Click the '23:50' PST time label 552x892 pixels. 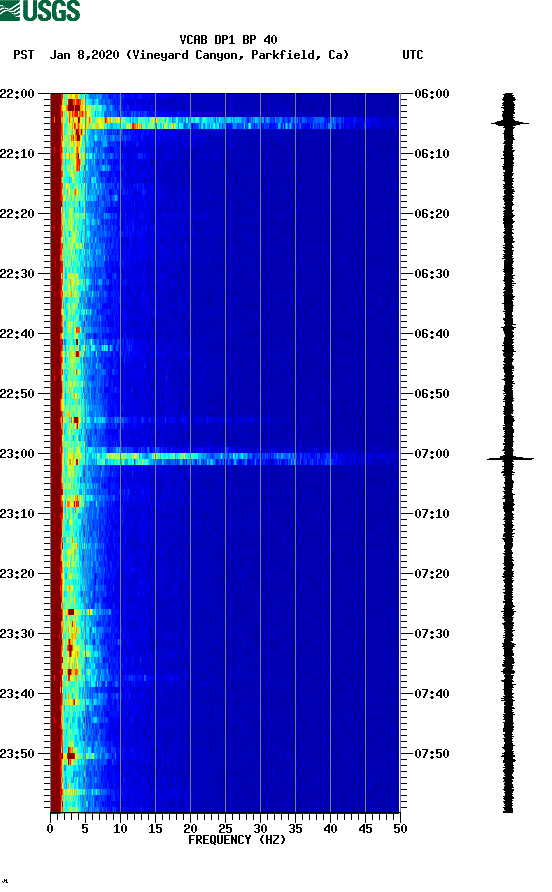pos(17,754)
